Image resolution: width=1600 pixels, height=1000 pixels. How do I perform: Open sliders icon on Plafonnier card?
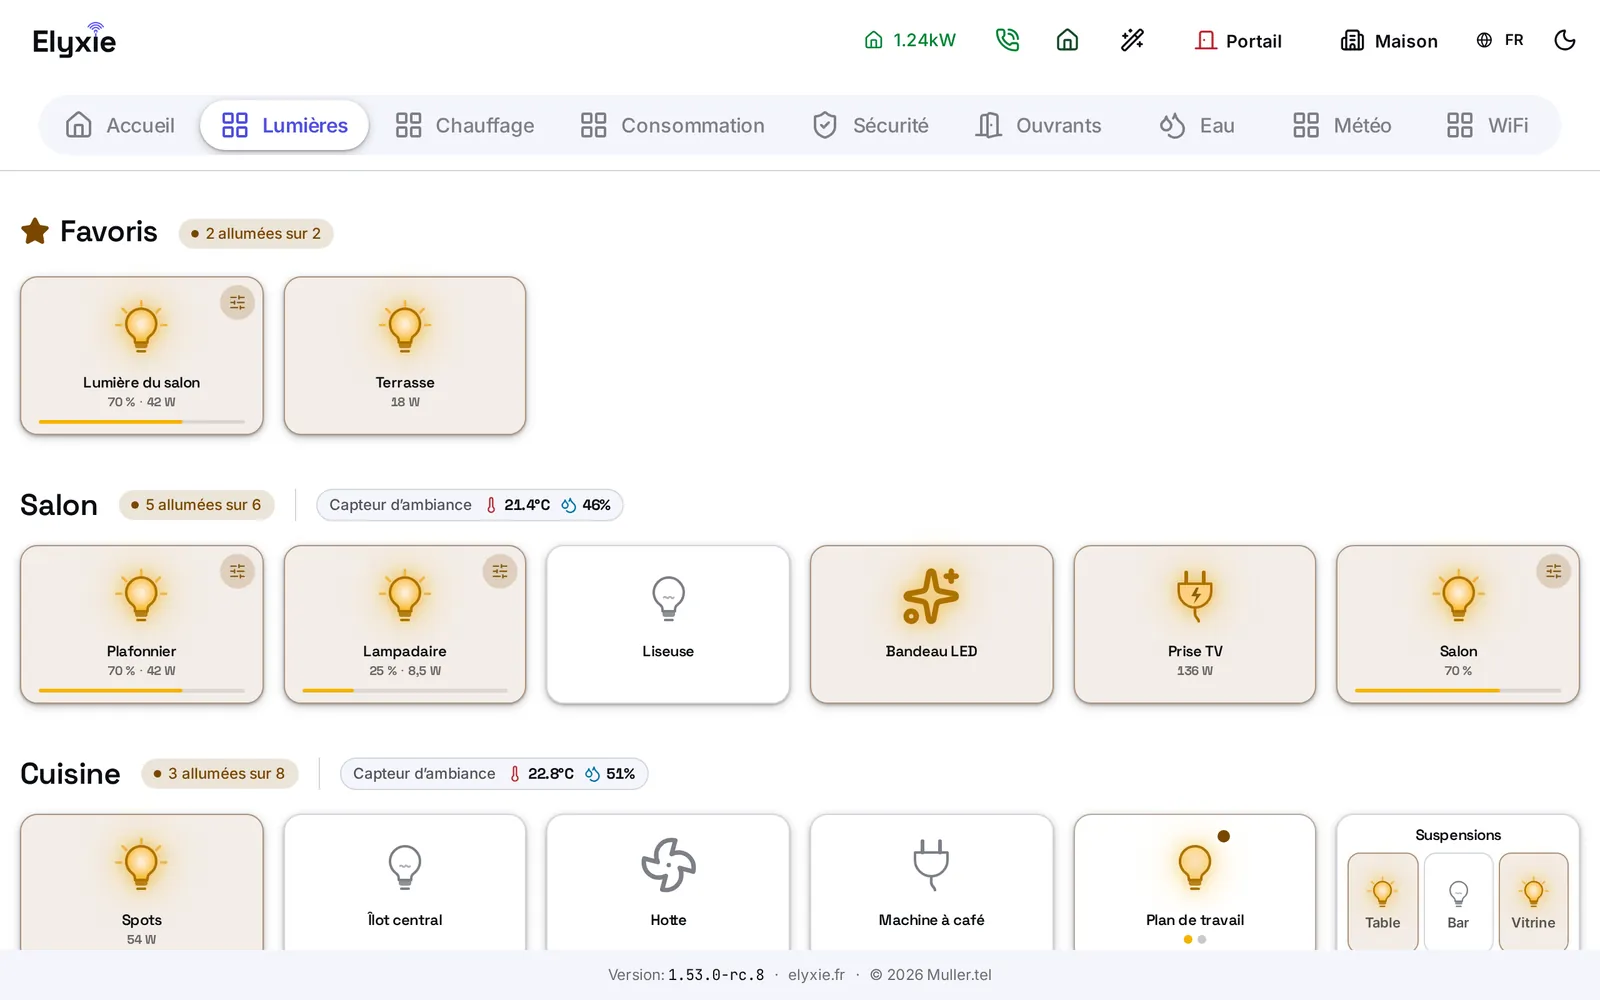[237, 571]
